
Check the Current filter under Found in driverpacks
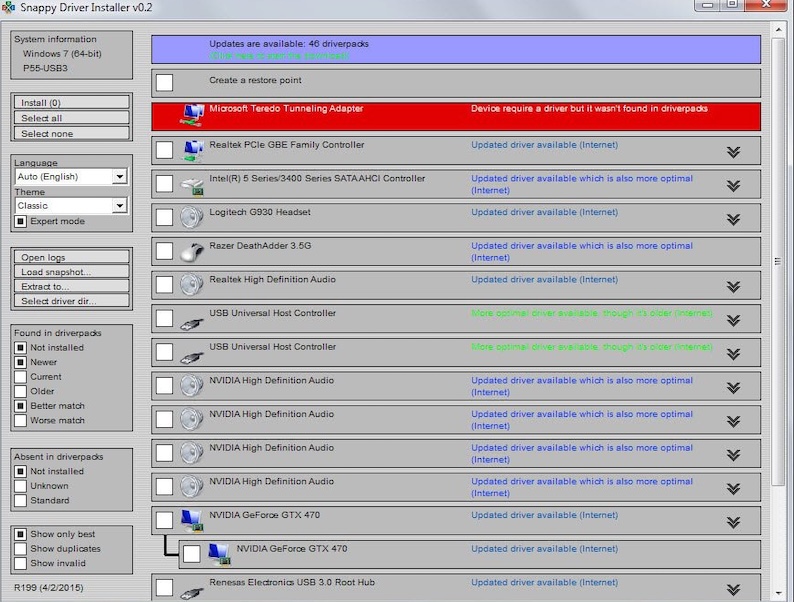[21, 377]
